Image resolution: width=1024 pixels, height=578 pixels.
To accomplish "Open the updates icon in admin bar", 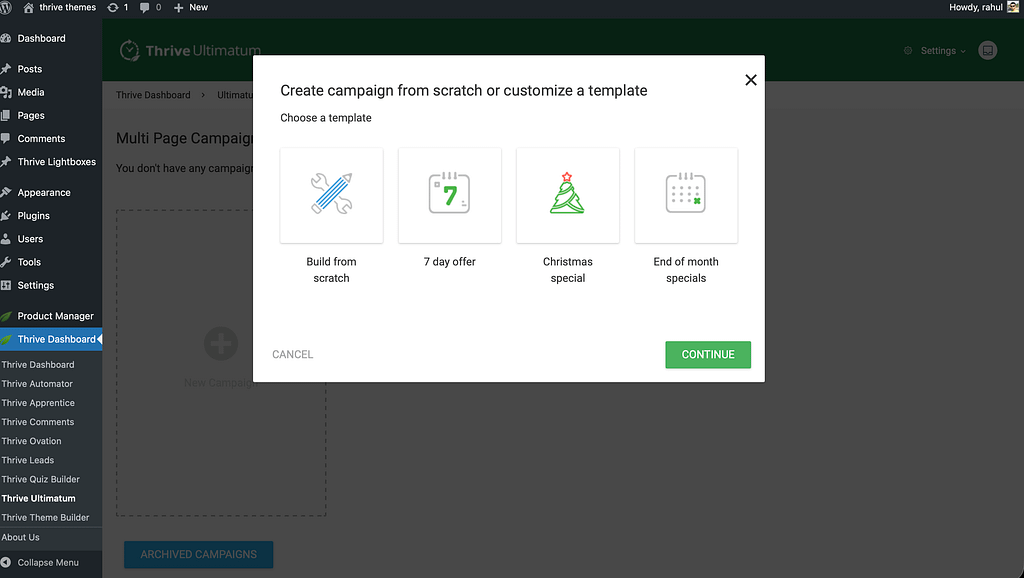I will (117, 7).
